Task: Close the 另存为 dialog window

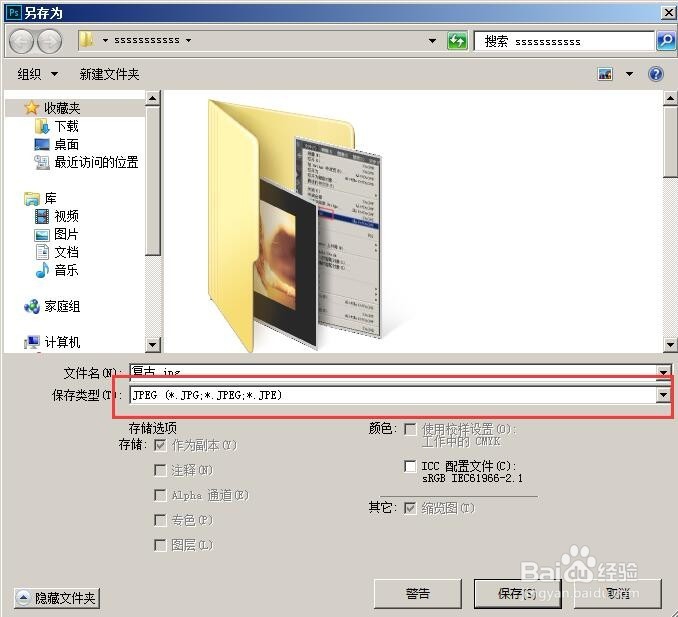Action: coord(668,13)
